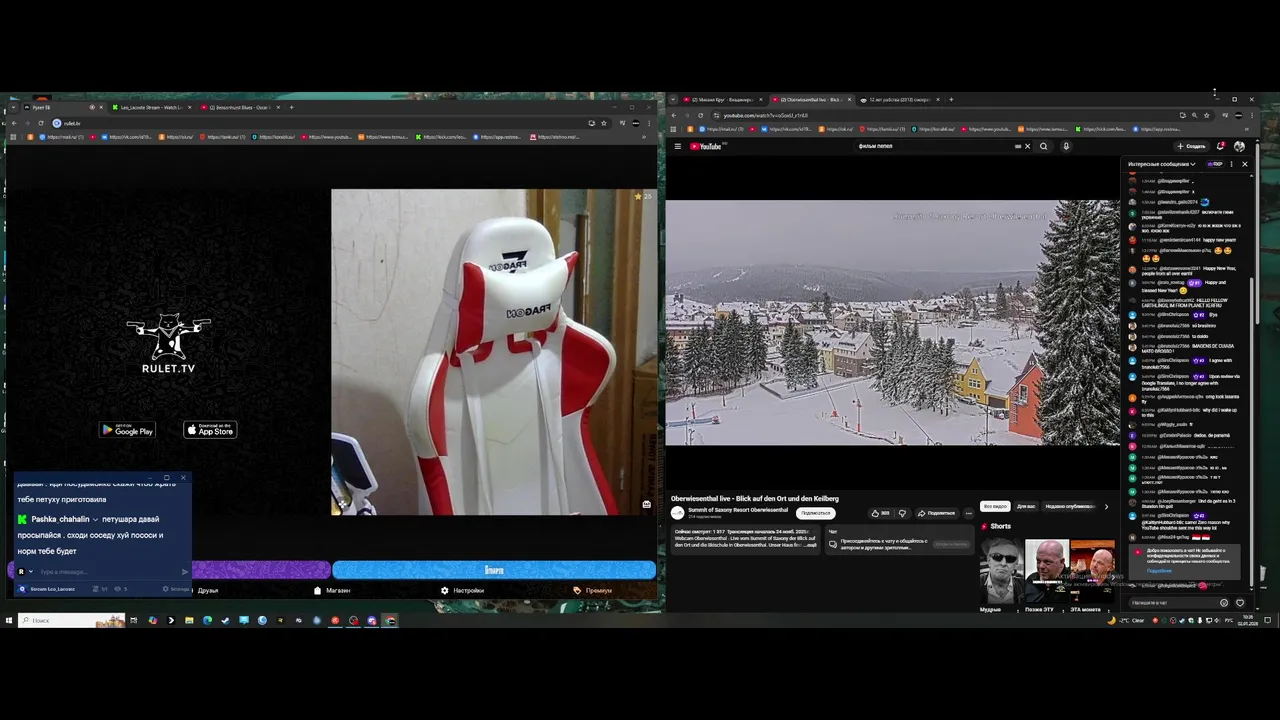Select the third, longest filter chip above Shorts
This screenshot has width=1280, height=720.
pyautogui.click(x=1070, y=506)
